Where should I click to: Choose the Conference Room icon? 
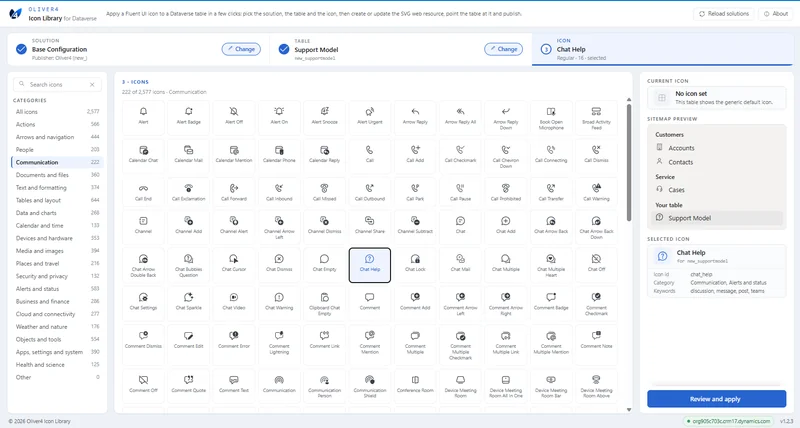pyautogui.click(x=415, y=386)
